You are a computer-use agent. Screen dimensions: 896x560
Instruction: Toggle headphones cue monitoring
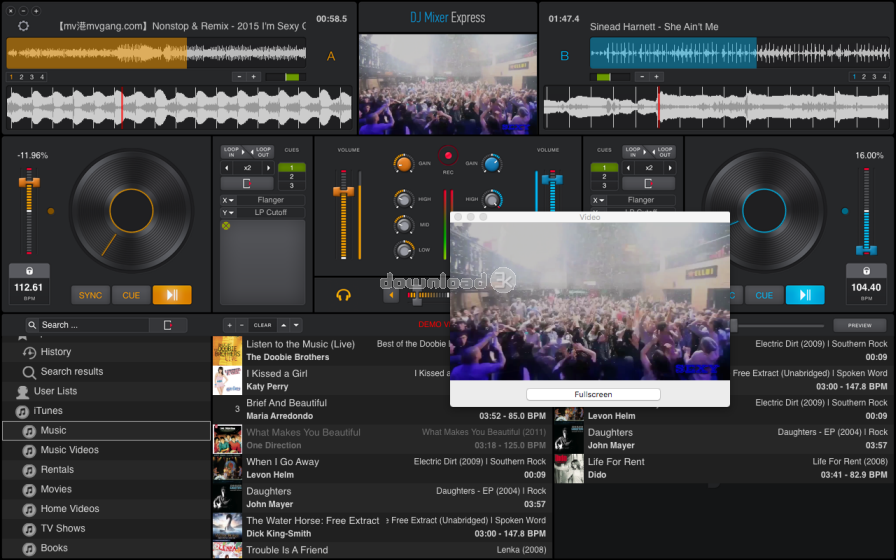343,295
